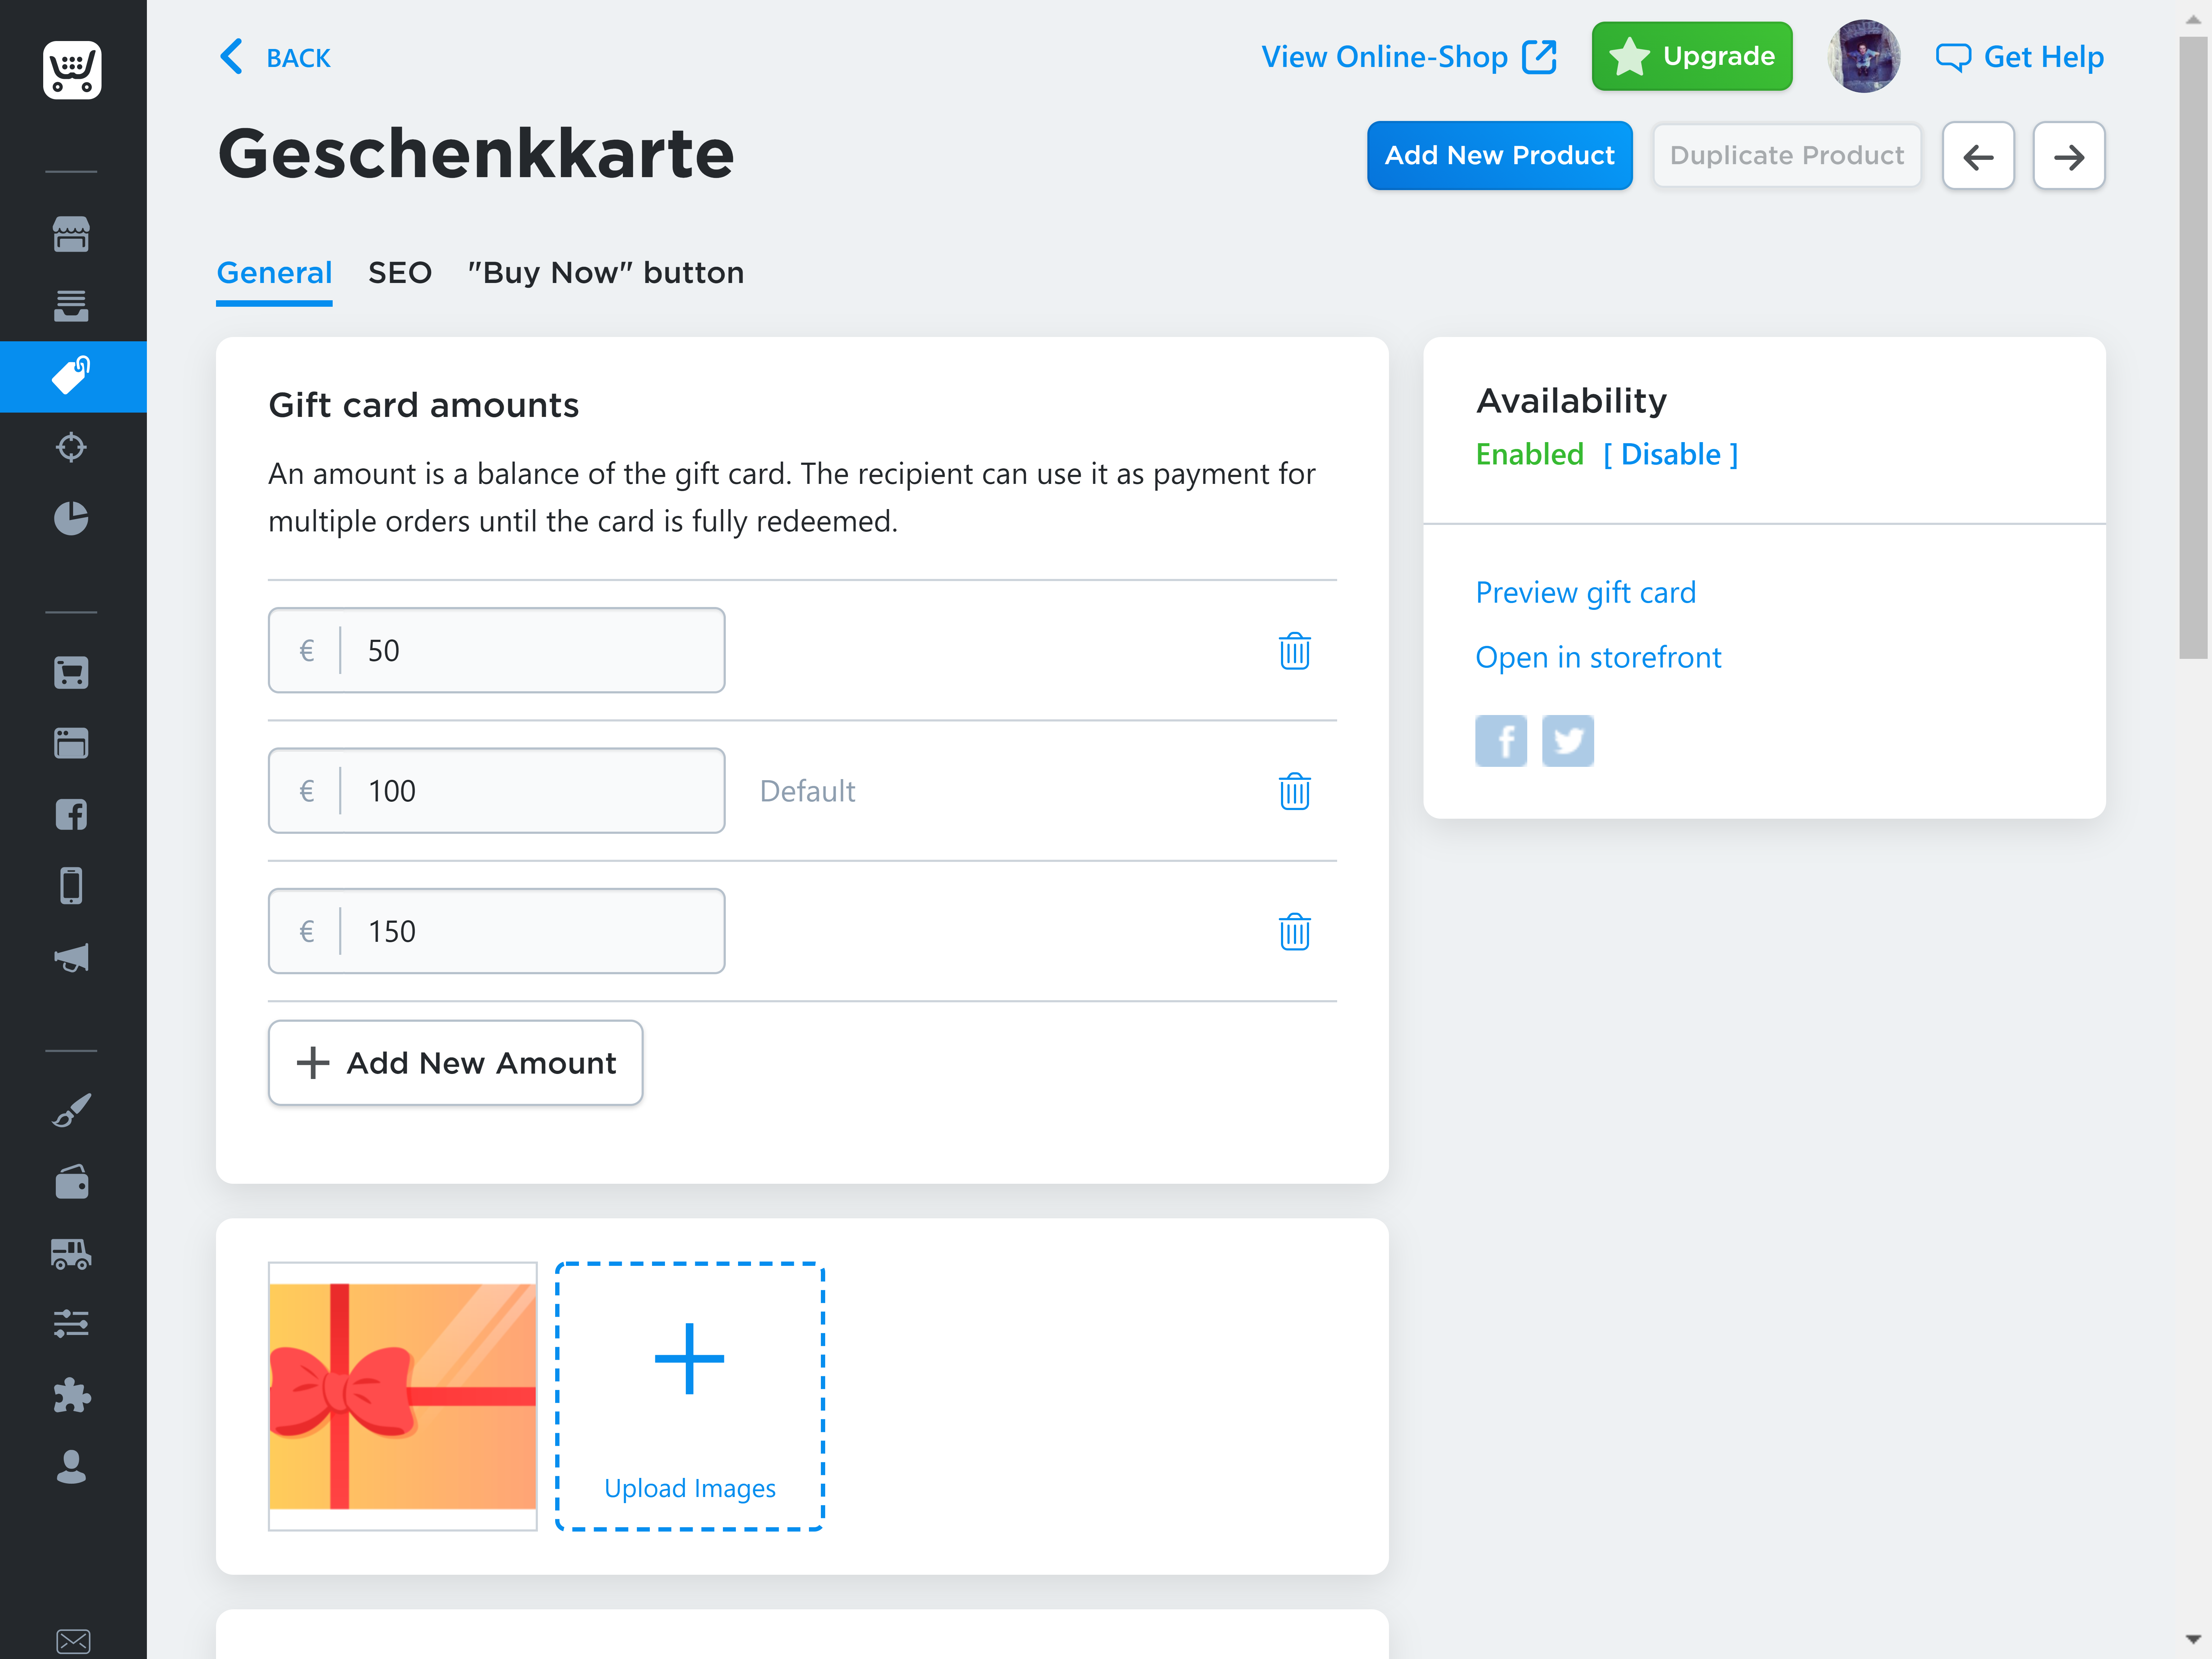This screenshot has width=2212, height=1659.
Task: Open the pie chart reports icon
Action: (71, 518)
